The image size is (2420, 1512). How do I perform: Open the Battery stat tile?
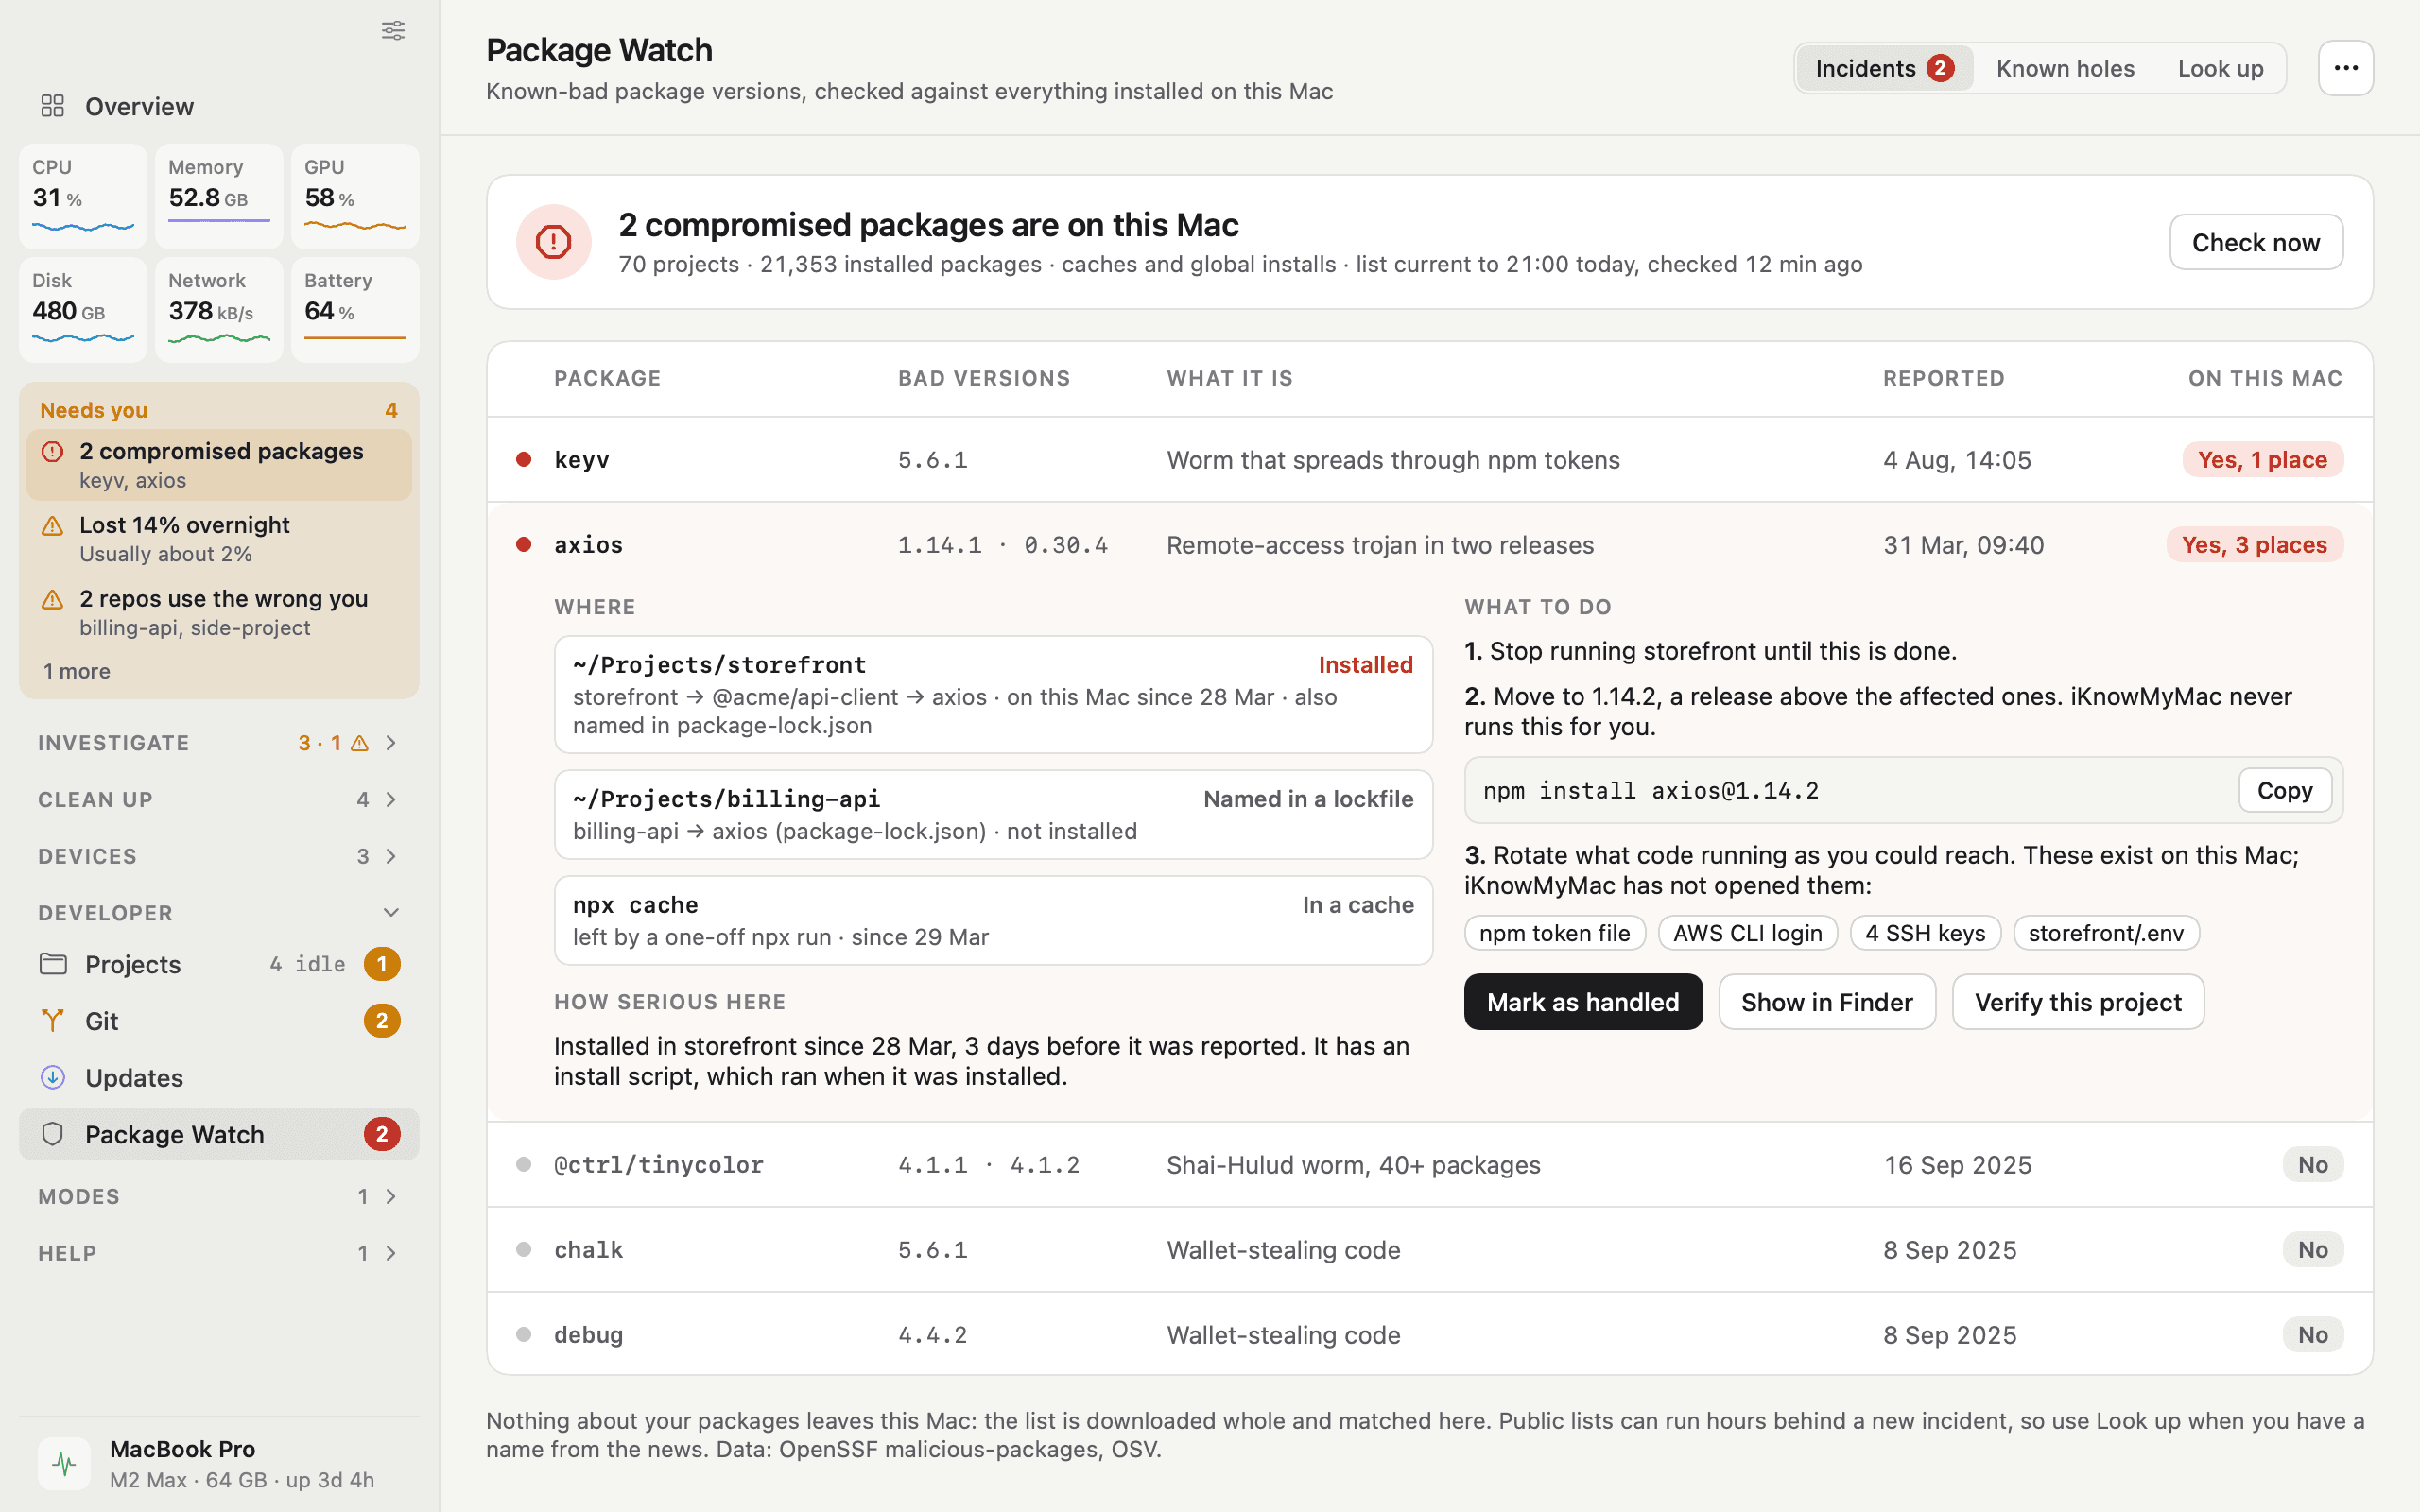coord(355,310)
